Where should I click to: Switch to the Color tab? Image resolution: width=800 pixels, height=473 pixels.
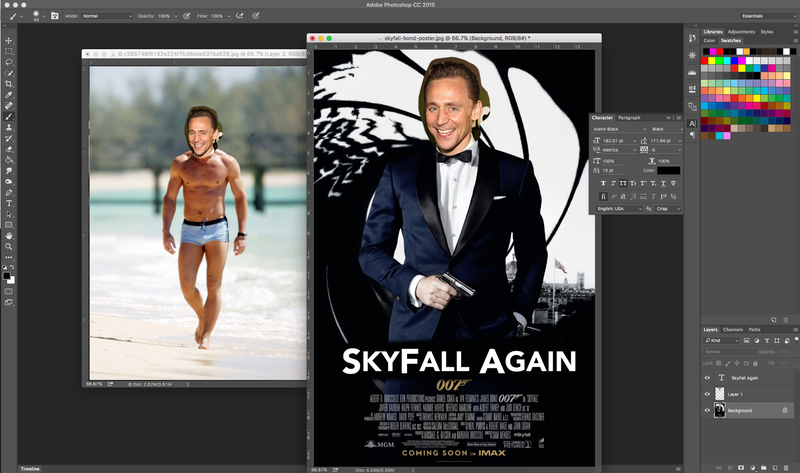(709, 40)
